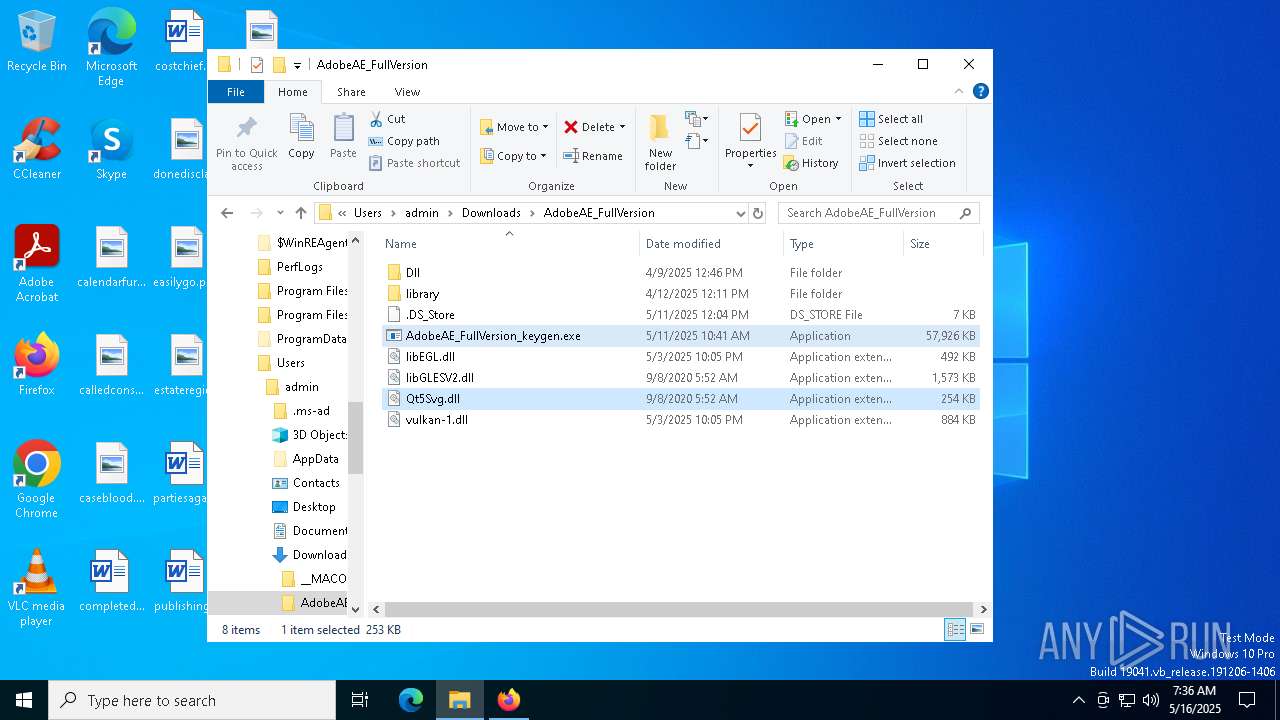Viewport: 1280px width, 720px height.
Task: Select the Qt5Svg.dll file
Action: 682,399
